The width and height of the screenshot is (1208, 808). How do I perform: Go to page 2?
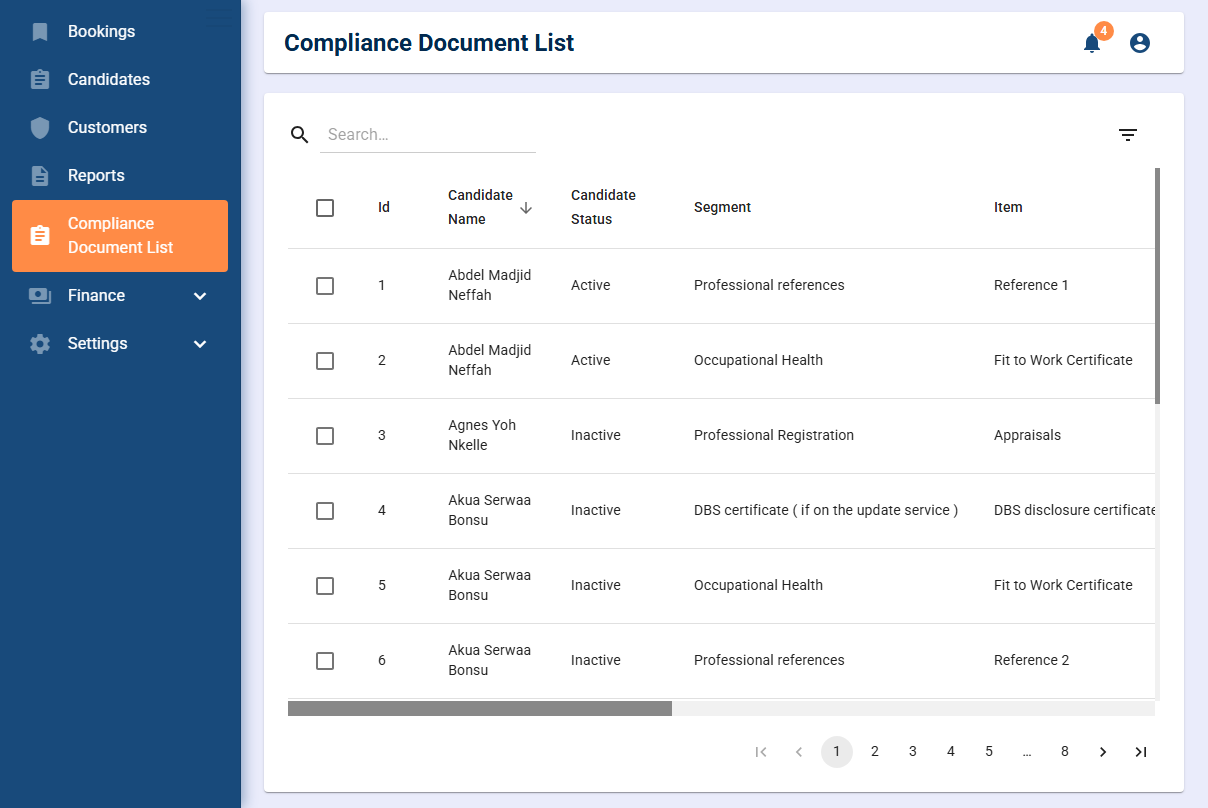point(875,752)
